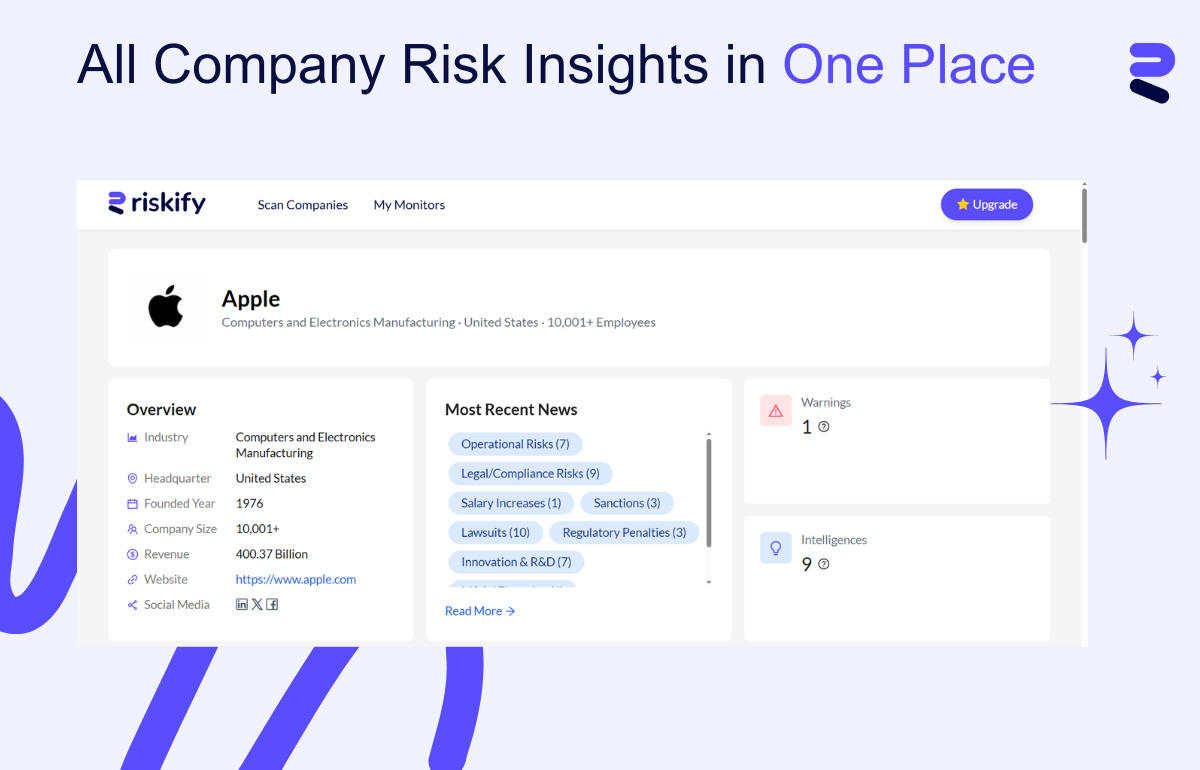The width and height of the screenshot is (1200, 770).
Task: Click the Riskify logo in the navbar
Action: click(157, 203)
